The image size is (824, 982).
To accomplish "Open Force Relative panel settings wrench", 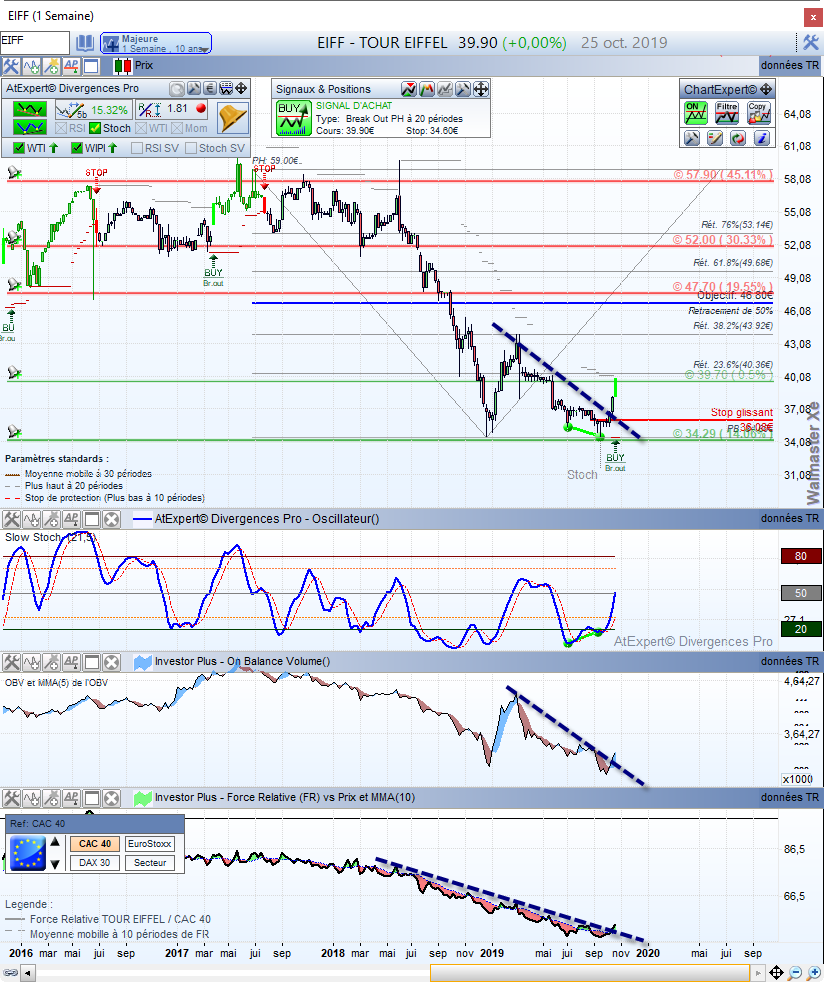I will [x=11, y=798].
